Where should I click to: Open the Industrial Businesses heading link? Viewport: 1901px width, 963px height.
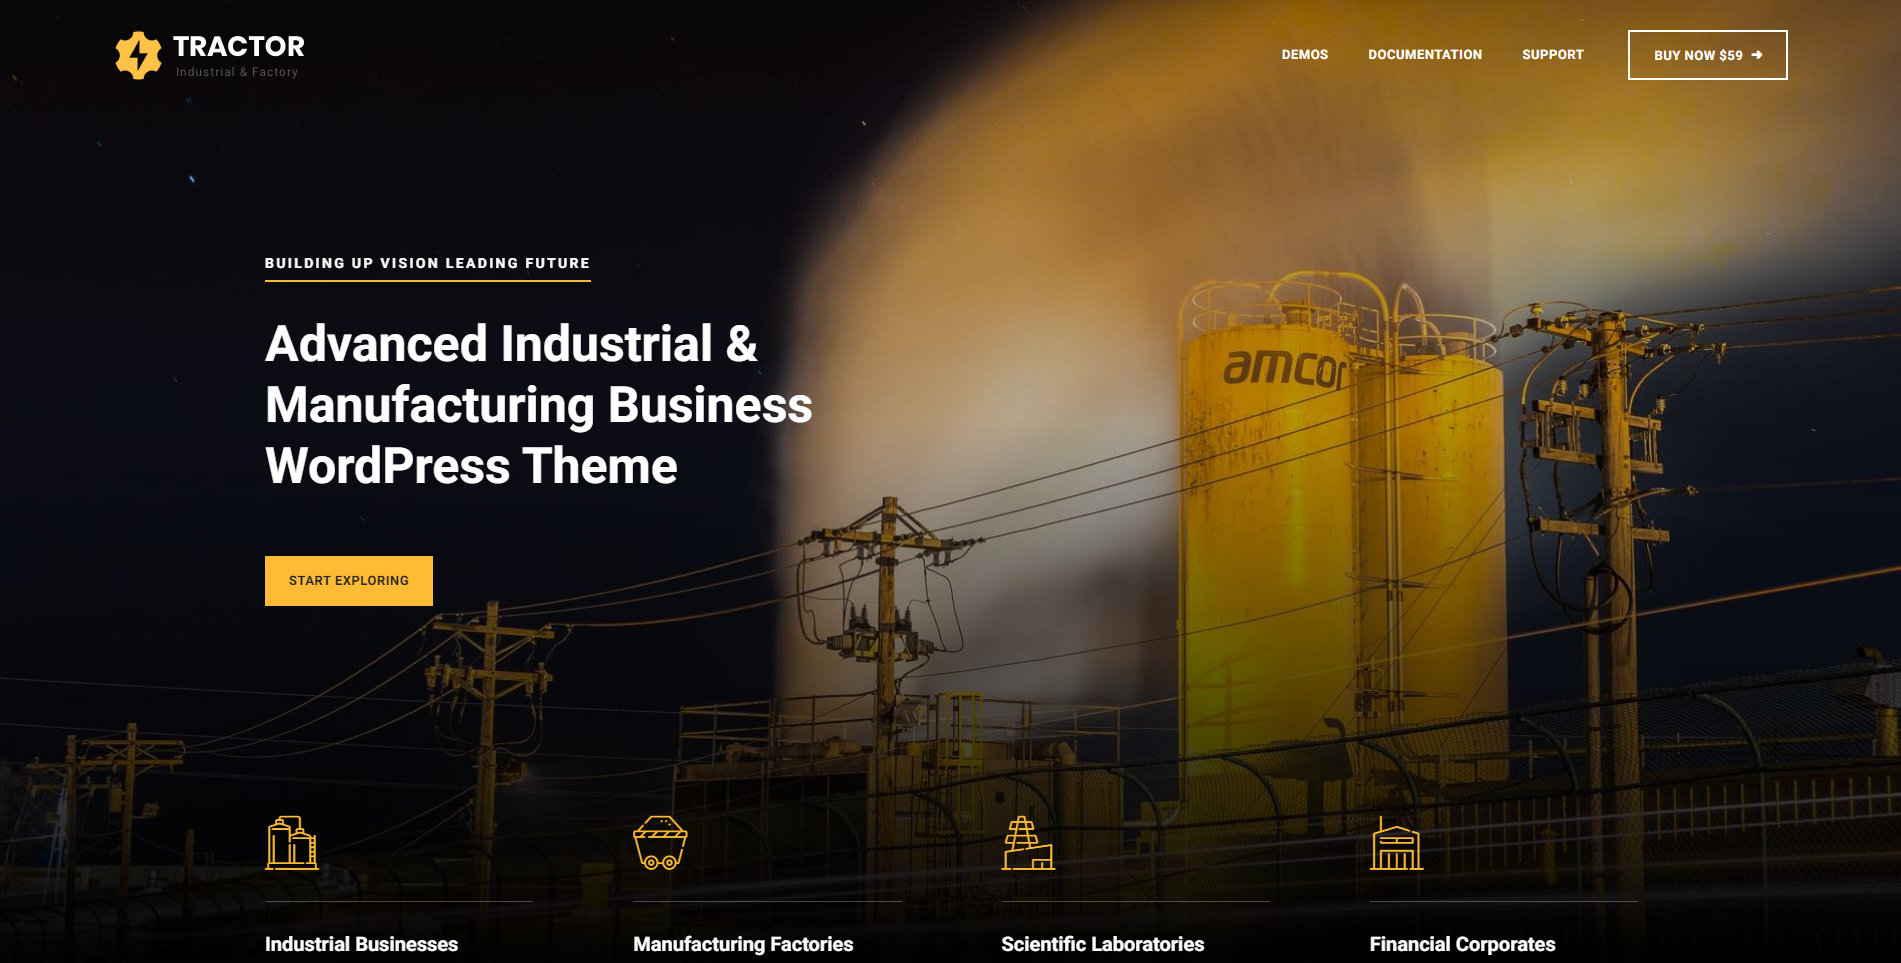pyautogui.click(x=361, y=944)
